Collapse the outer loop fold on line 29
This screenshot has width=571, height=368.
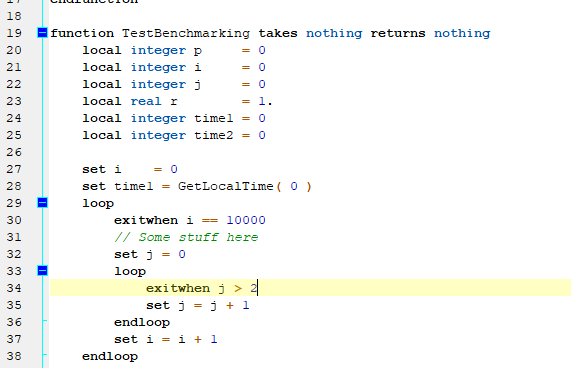pos(43,203)
